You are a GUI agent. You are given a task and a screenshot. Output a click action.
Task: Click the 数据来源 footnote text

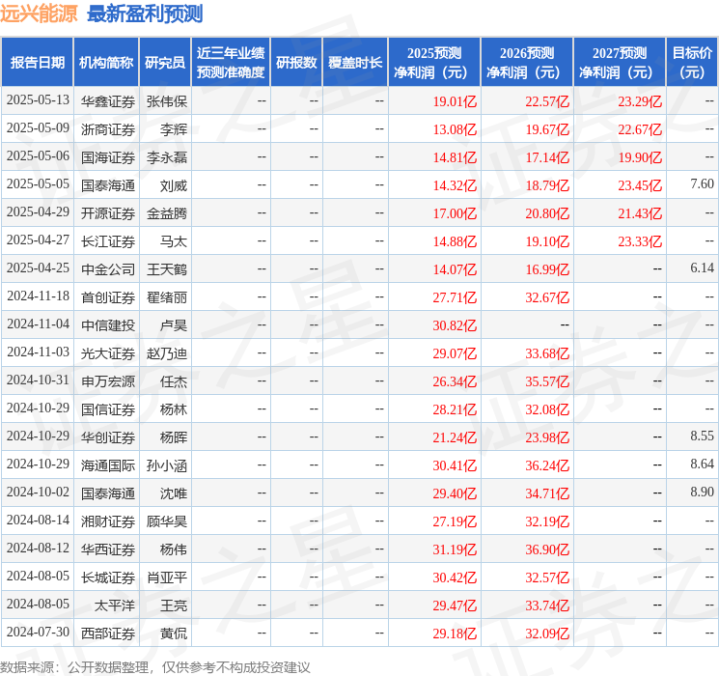pyautogui.click(x=155, y=667)
